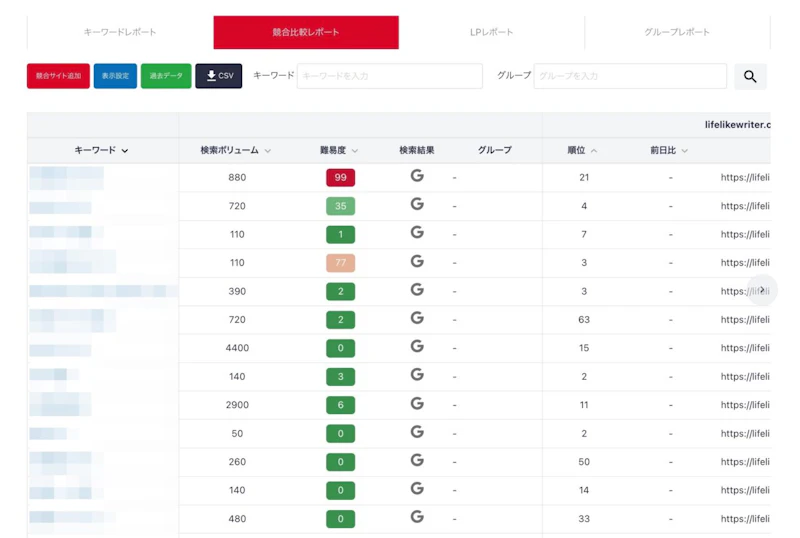The height and width of the screenshot is (538, 800).
Task: Focus the キーワードを入力 input field
Action: (x=389, y=76)
